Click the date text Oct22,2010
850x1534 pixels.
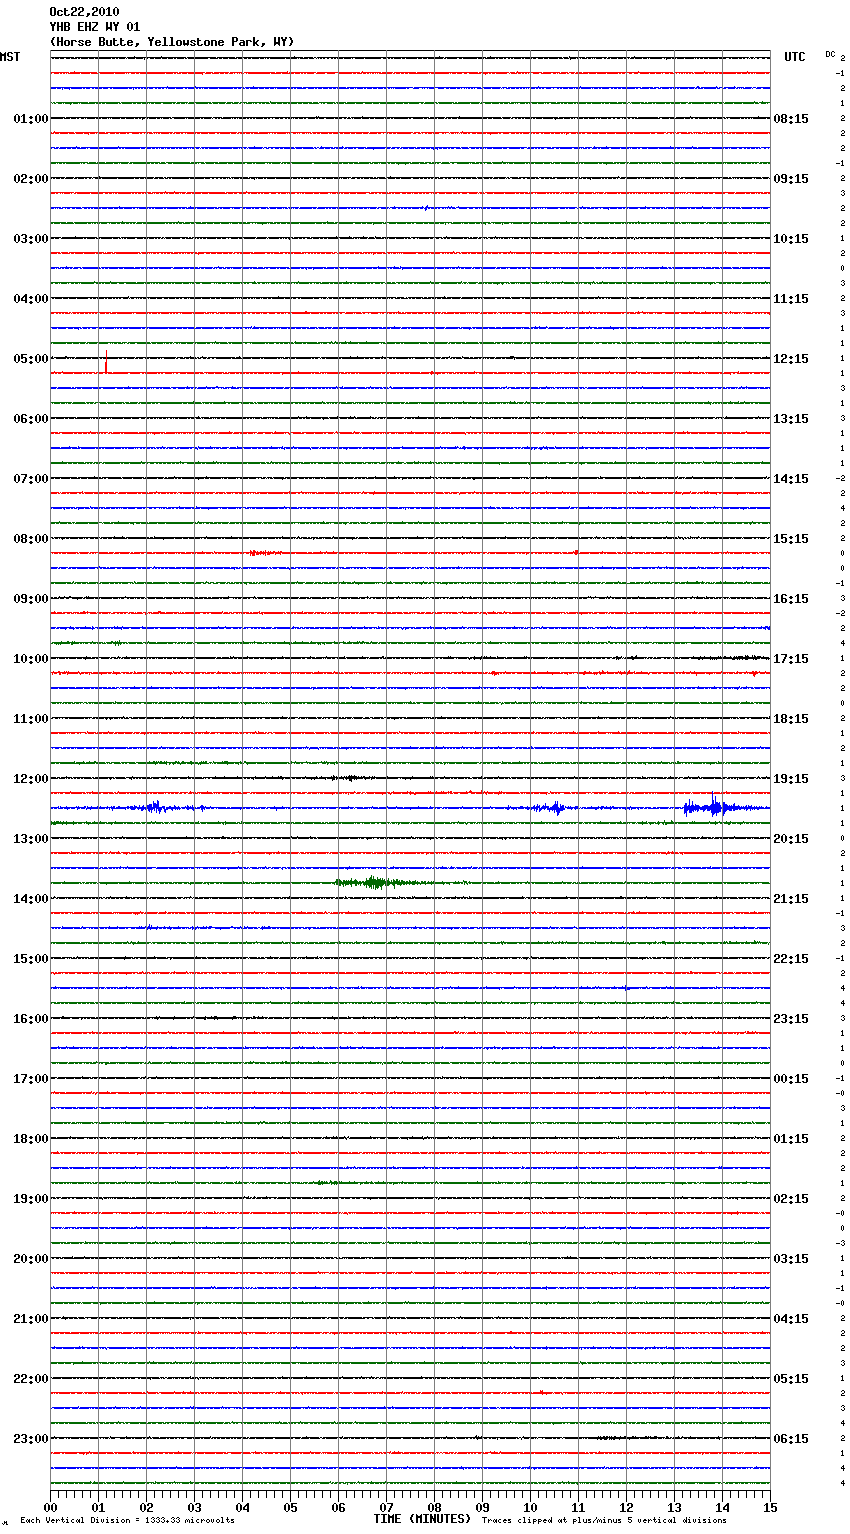click(84, 12)
